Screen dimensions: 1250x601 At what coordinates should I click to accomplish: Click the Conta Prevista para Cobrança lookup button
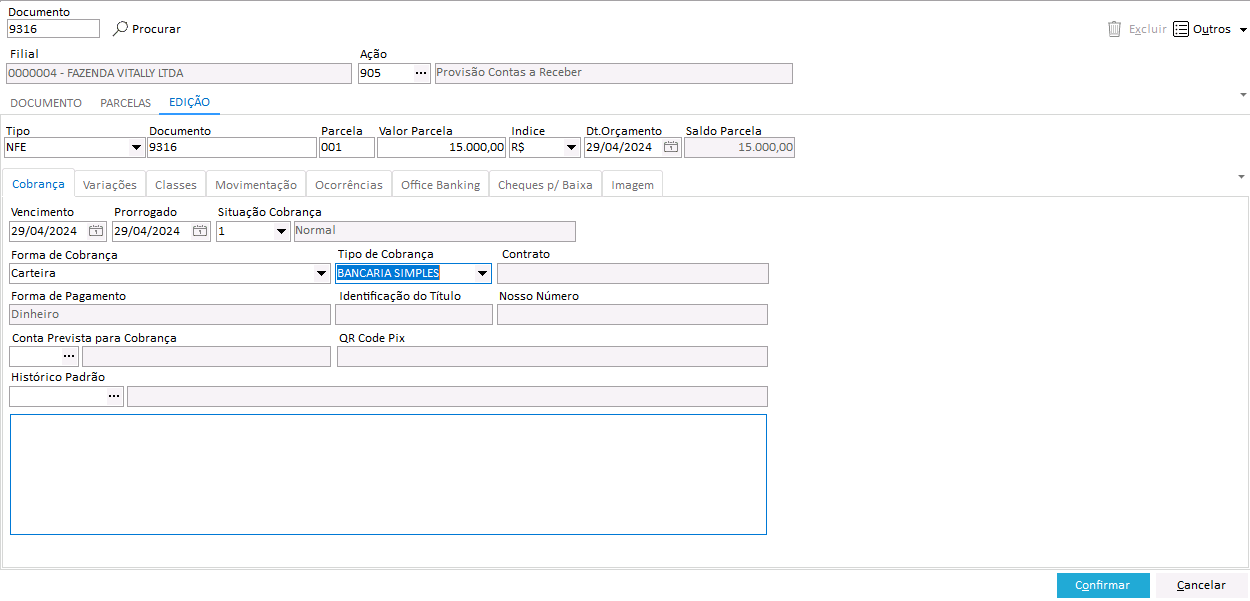(69, 356)
